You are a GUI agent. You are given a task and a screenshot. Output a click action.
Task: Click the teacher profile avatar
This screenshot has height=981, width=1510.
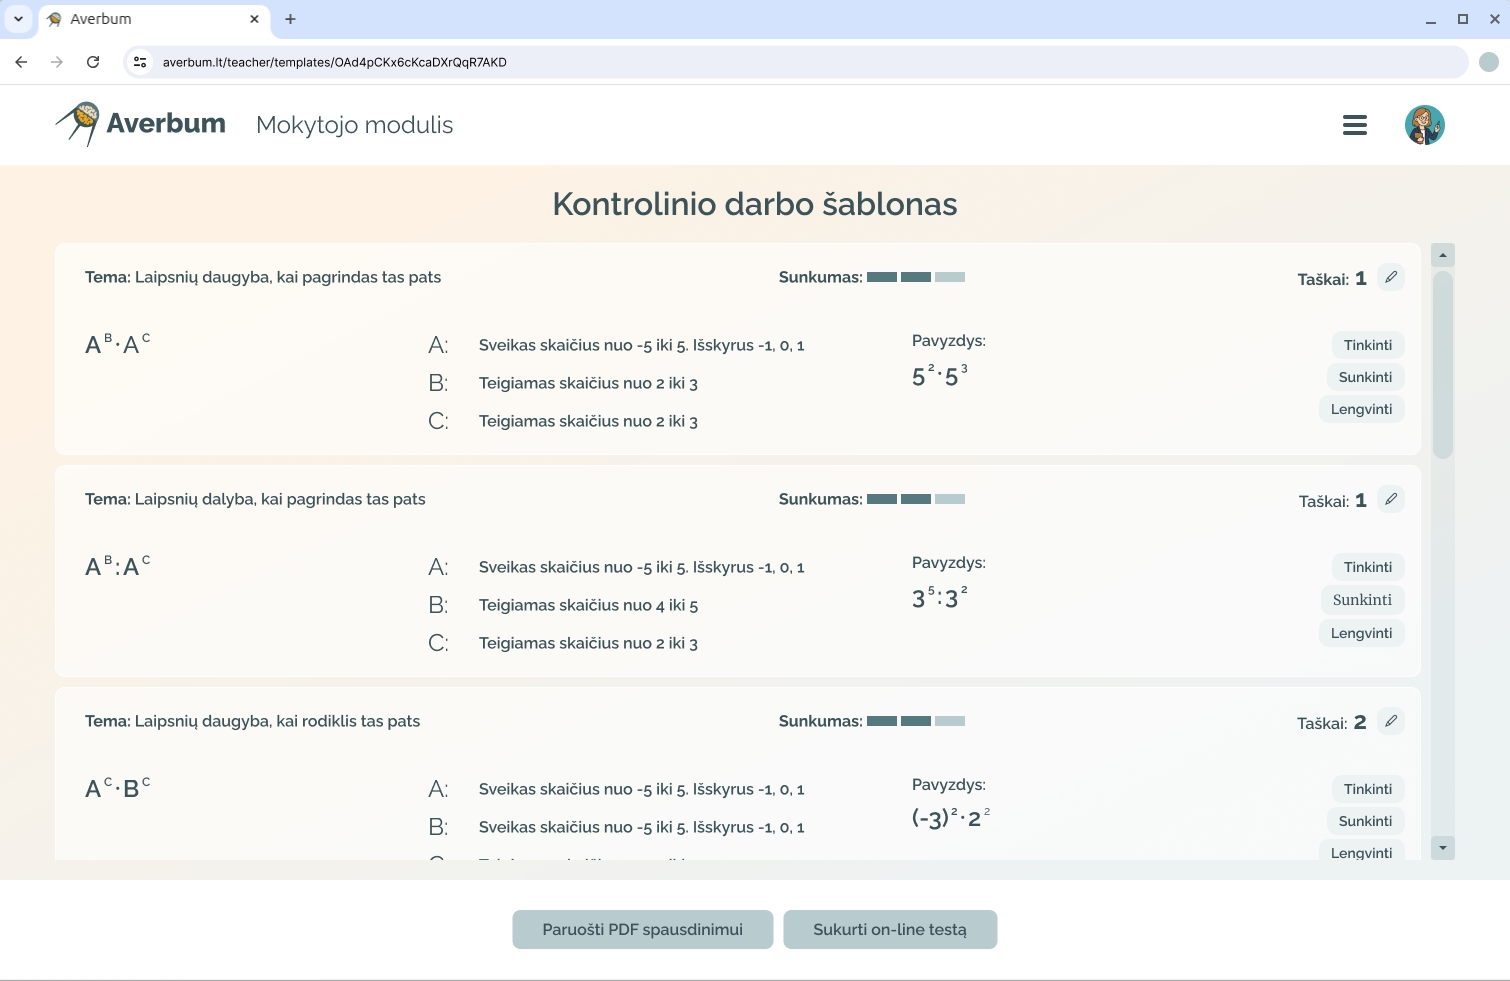pos(1424,125)
